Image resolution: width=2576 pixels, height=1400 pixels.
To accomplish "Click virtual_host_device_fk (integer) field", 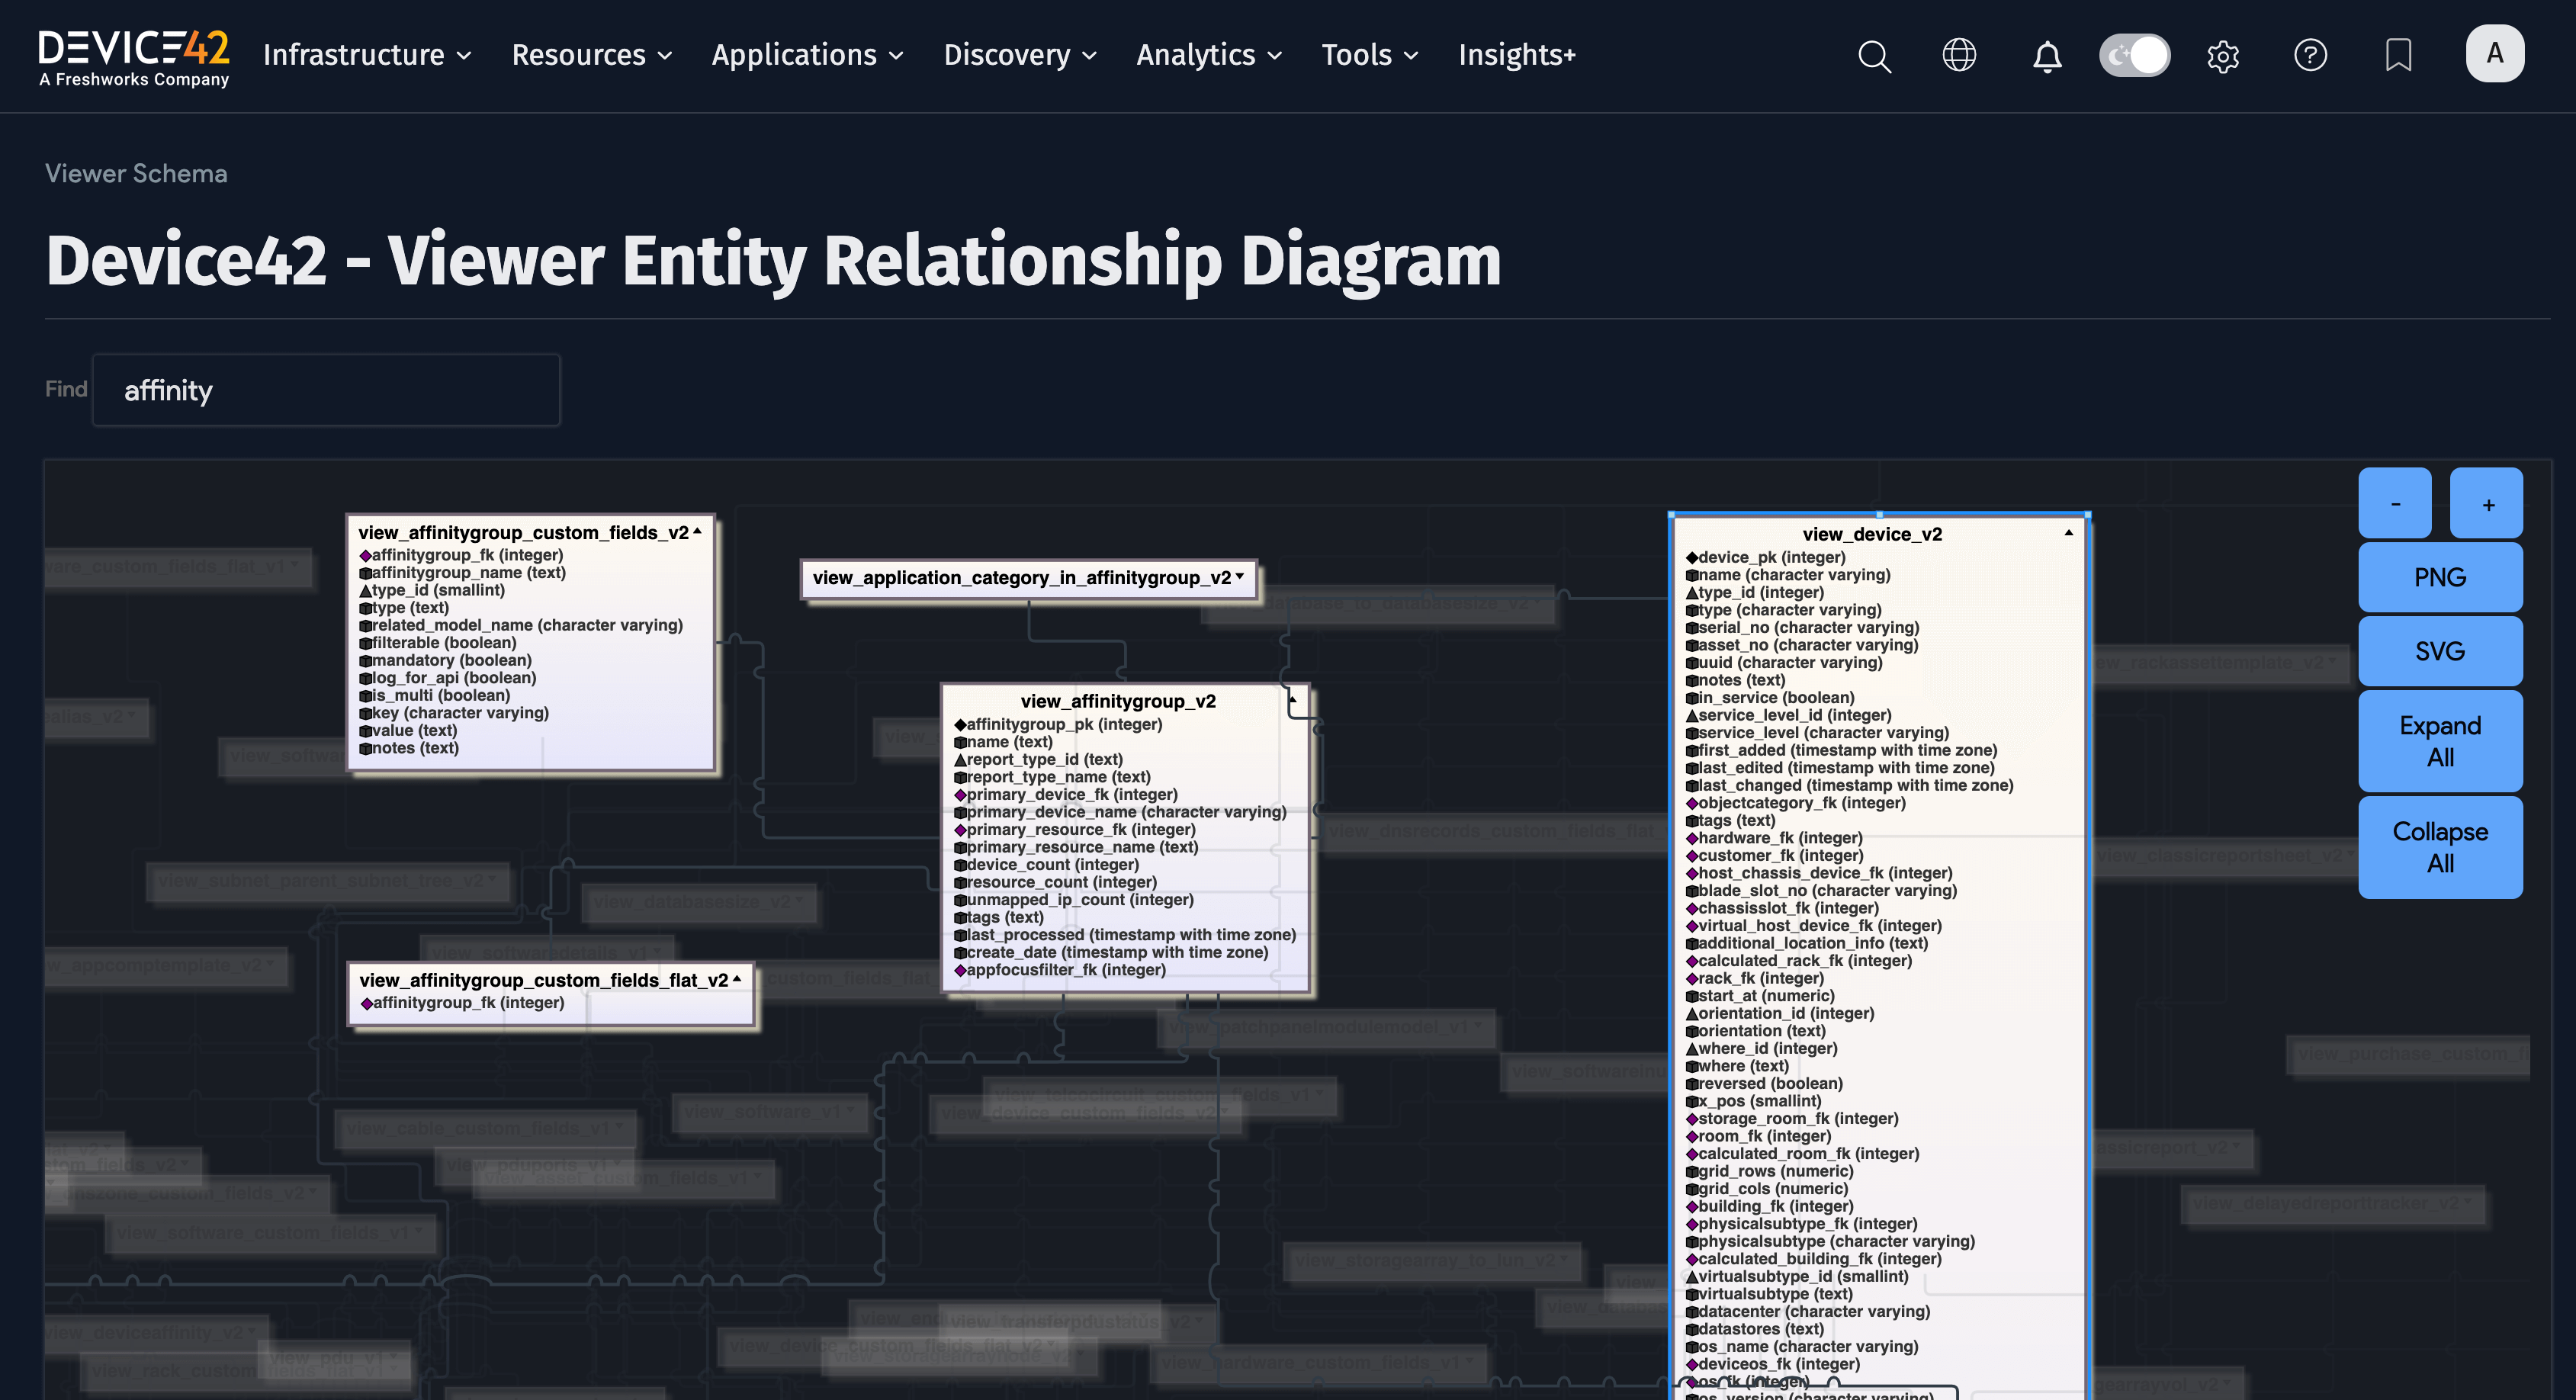I will 1813,925.
